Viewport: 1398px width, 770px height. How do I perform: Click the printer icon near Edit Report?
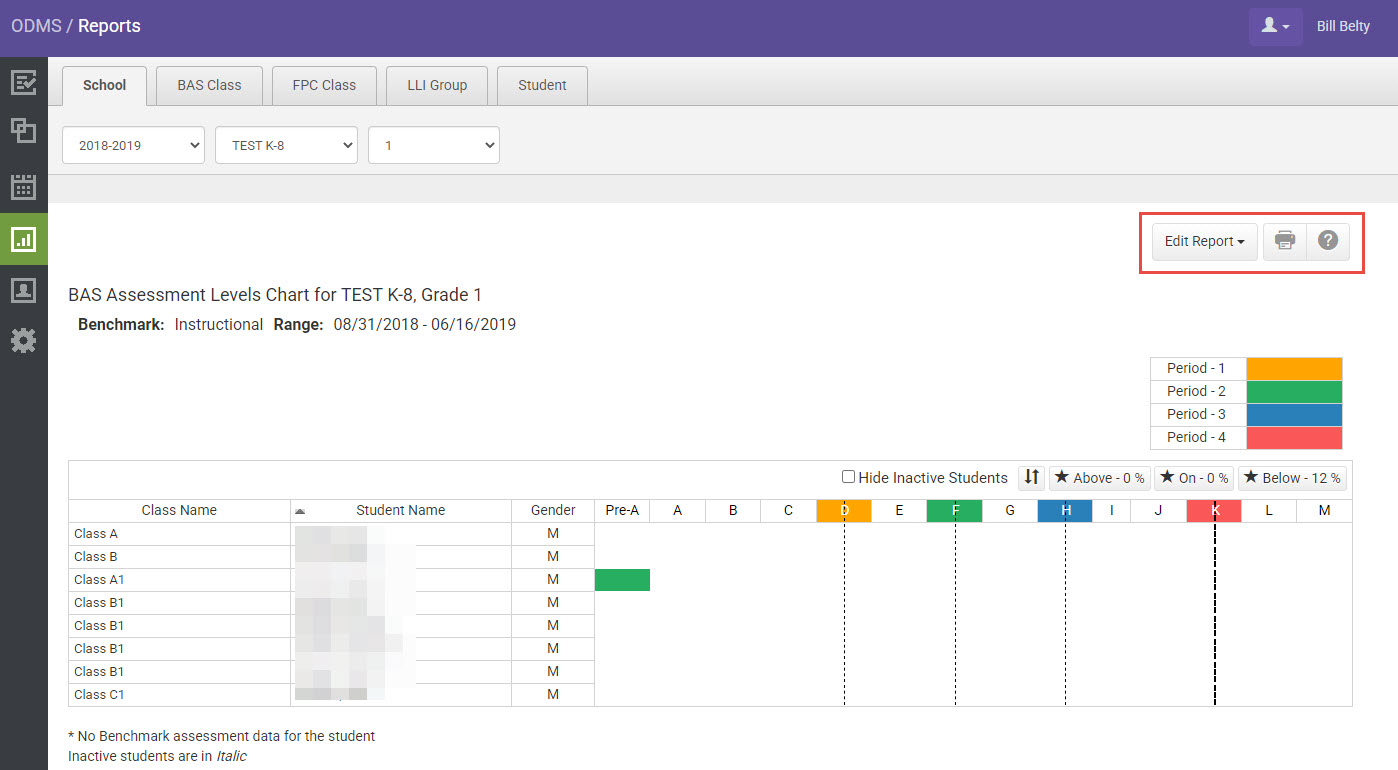[1284, 241]
